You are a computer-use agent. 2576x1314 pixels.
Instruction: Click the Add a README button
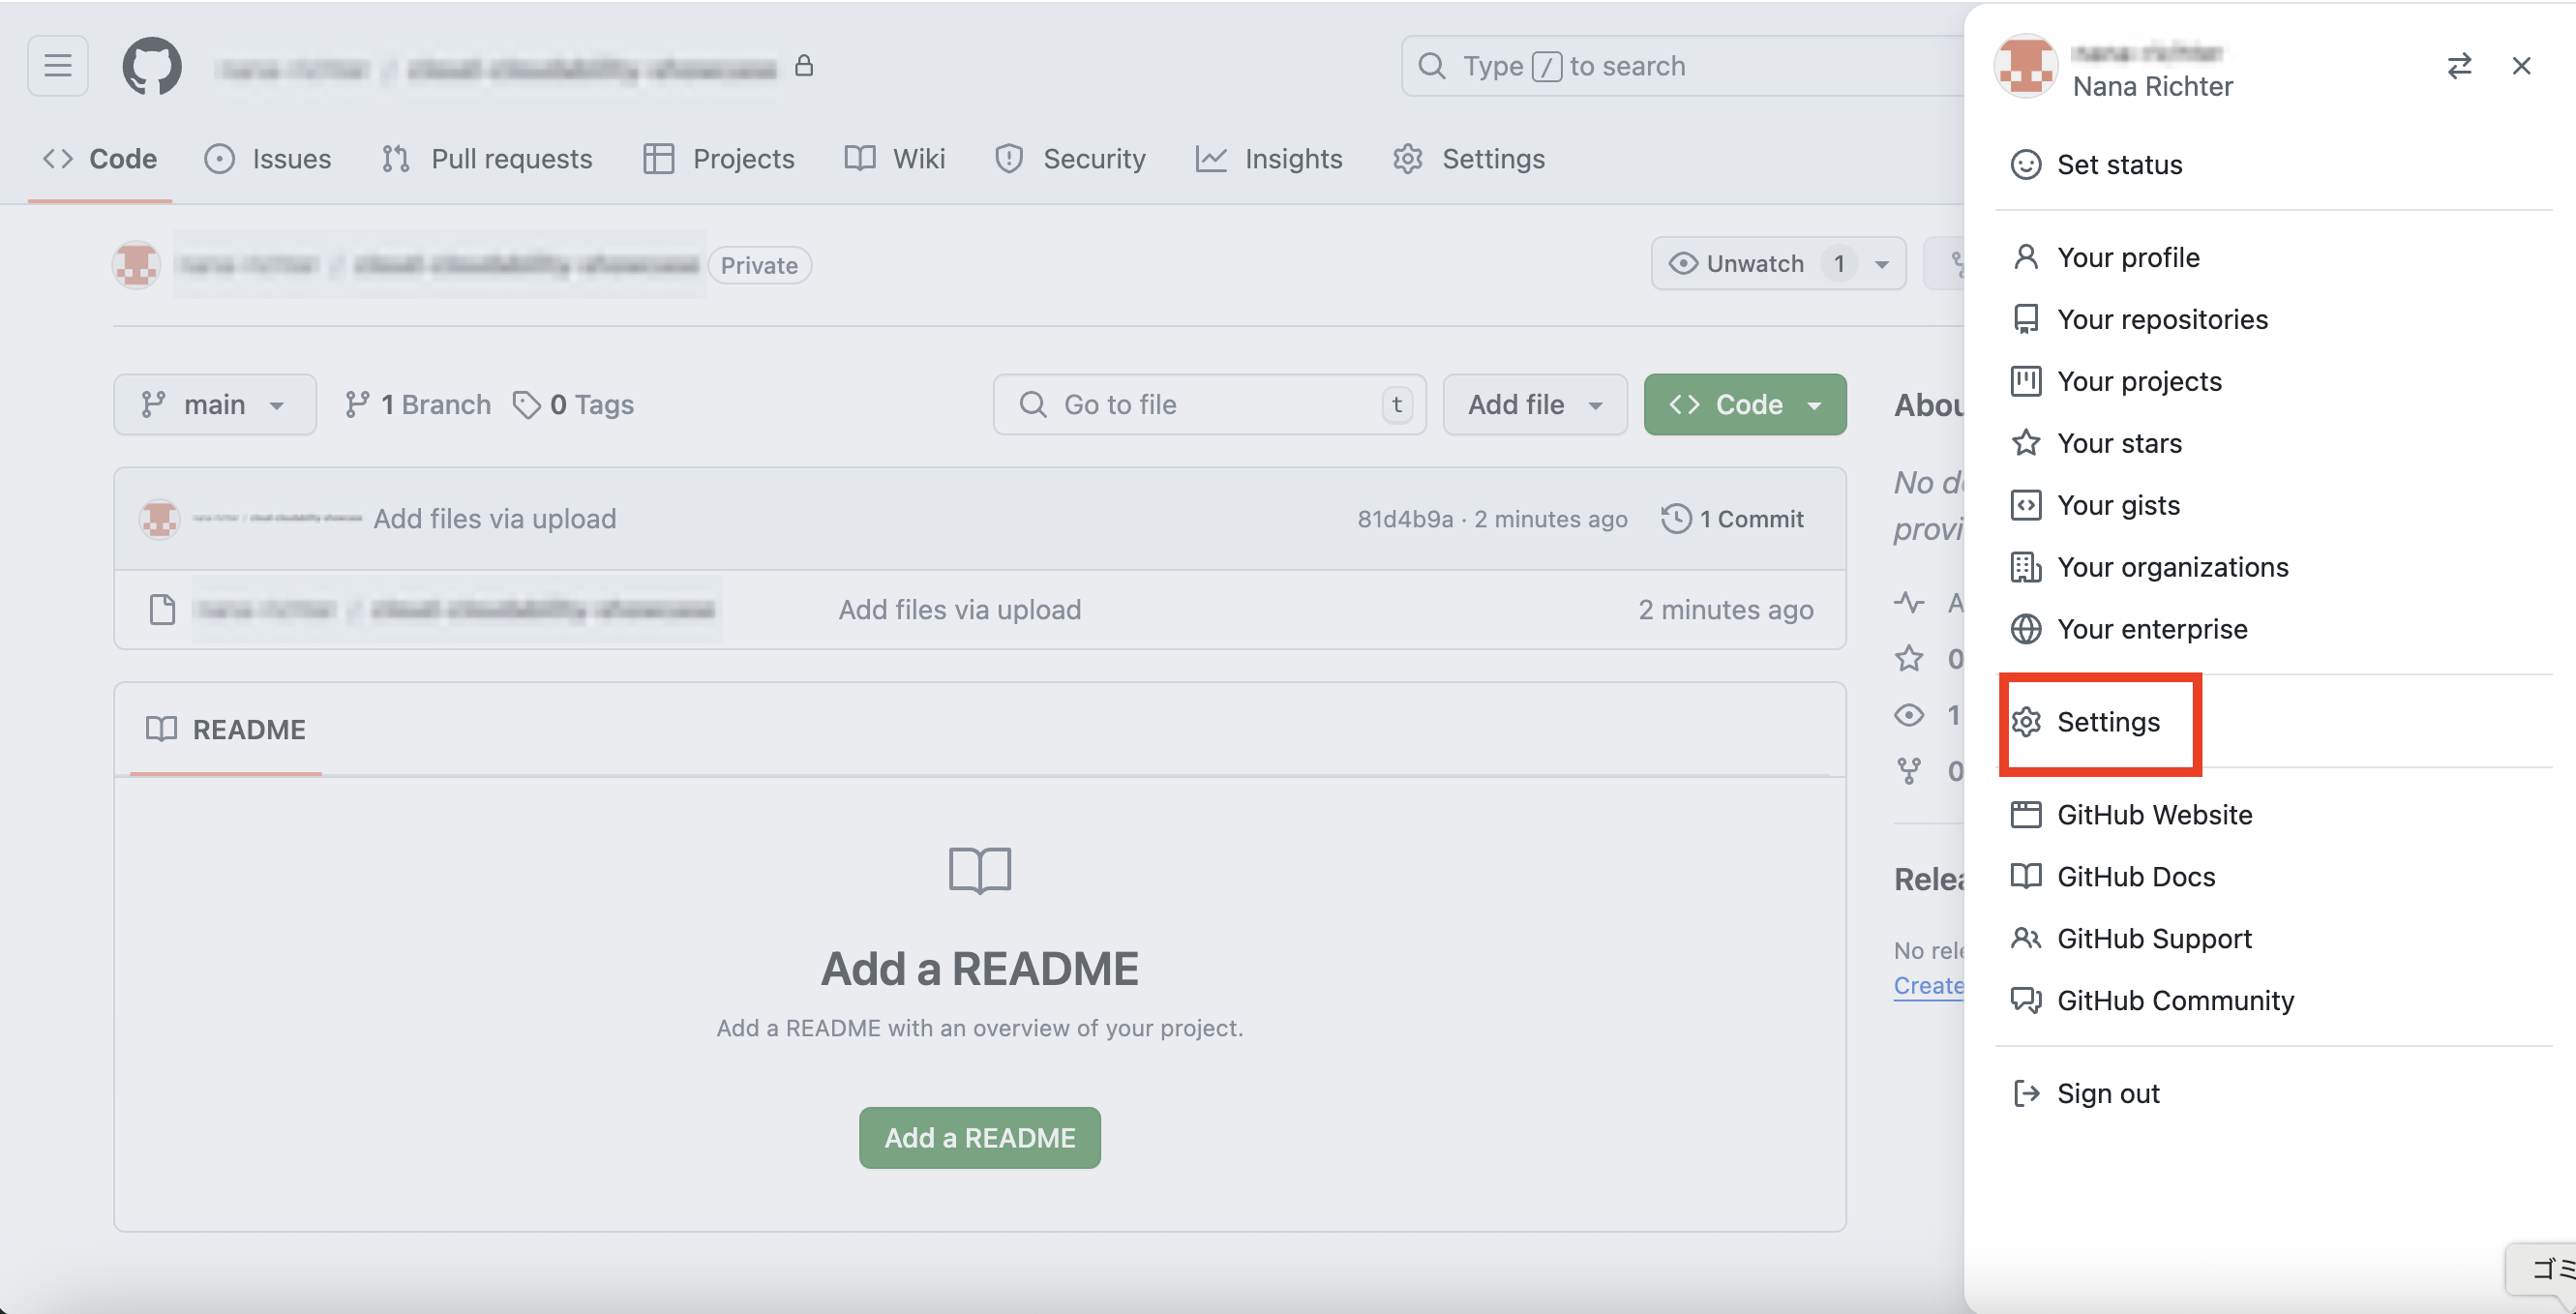tap(979, 1137)
